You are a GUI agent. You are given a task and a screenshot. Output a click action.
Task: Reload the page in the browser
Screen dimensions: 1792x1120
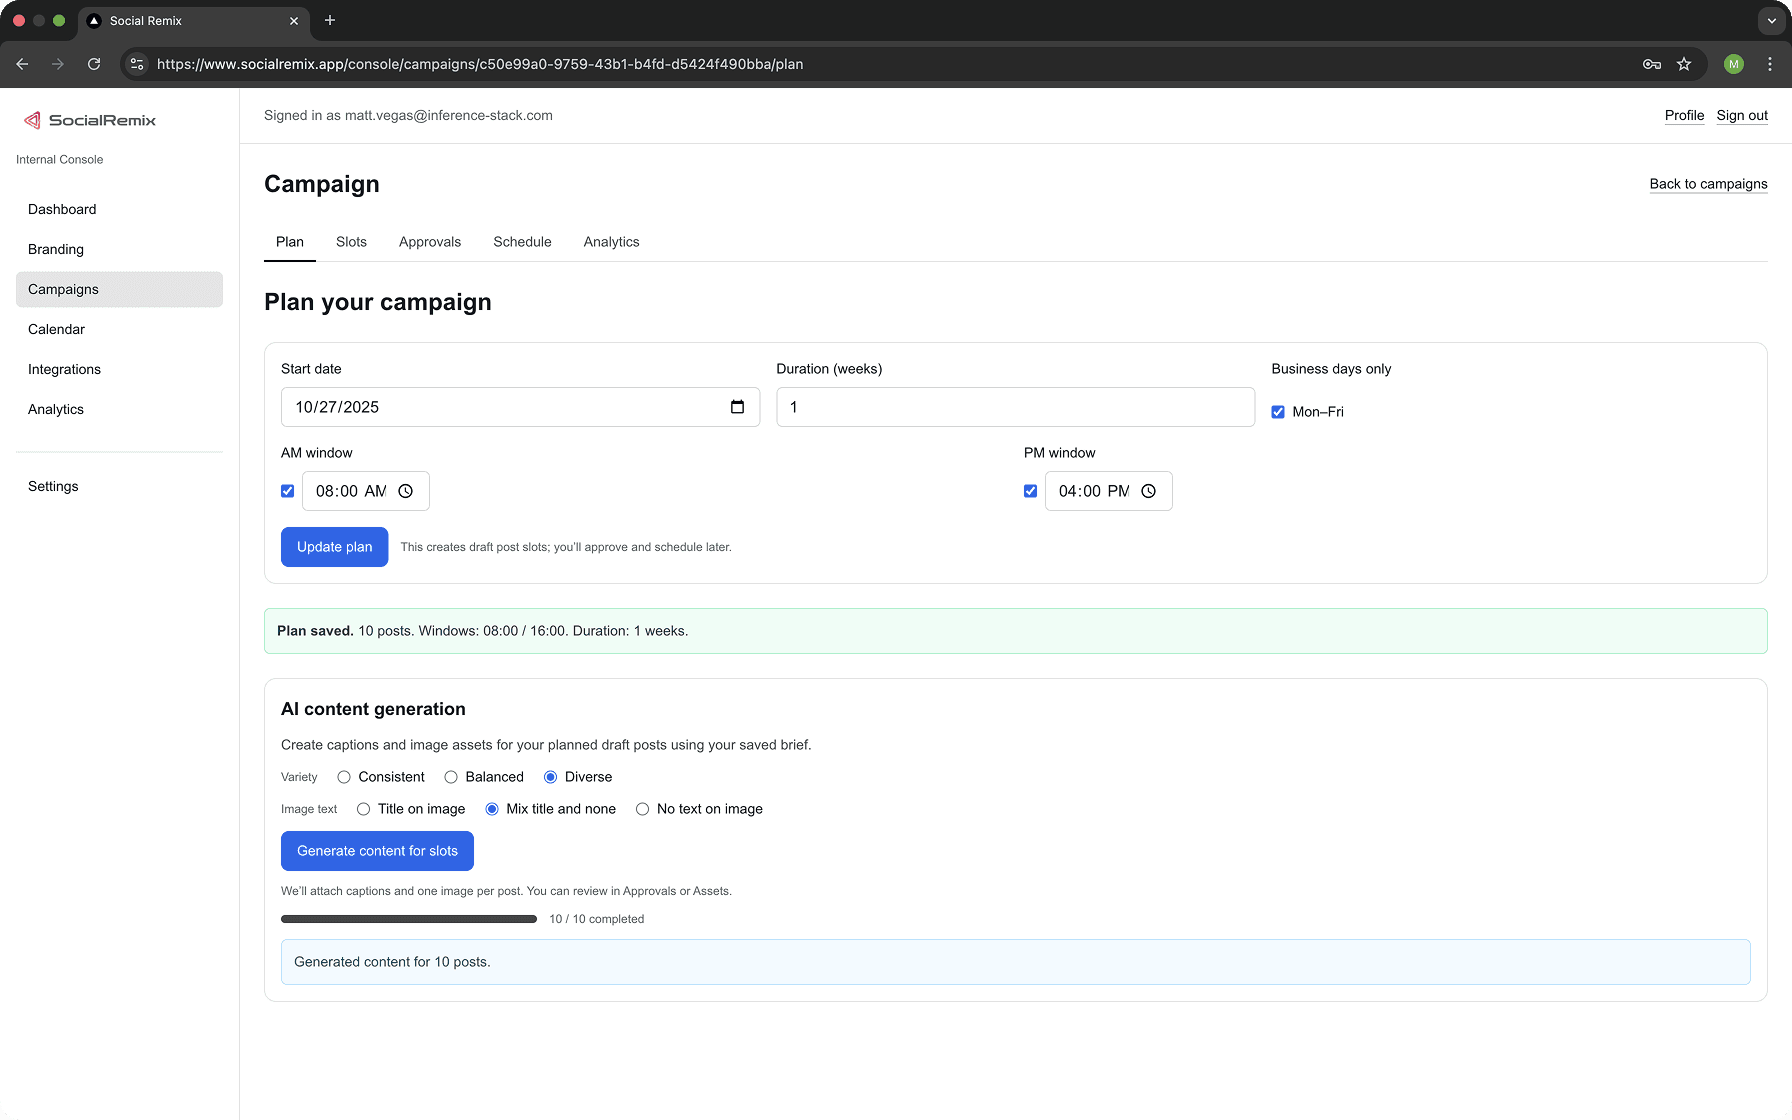click(x=94, y=64)
